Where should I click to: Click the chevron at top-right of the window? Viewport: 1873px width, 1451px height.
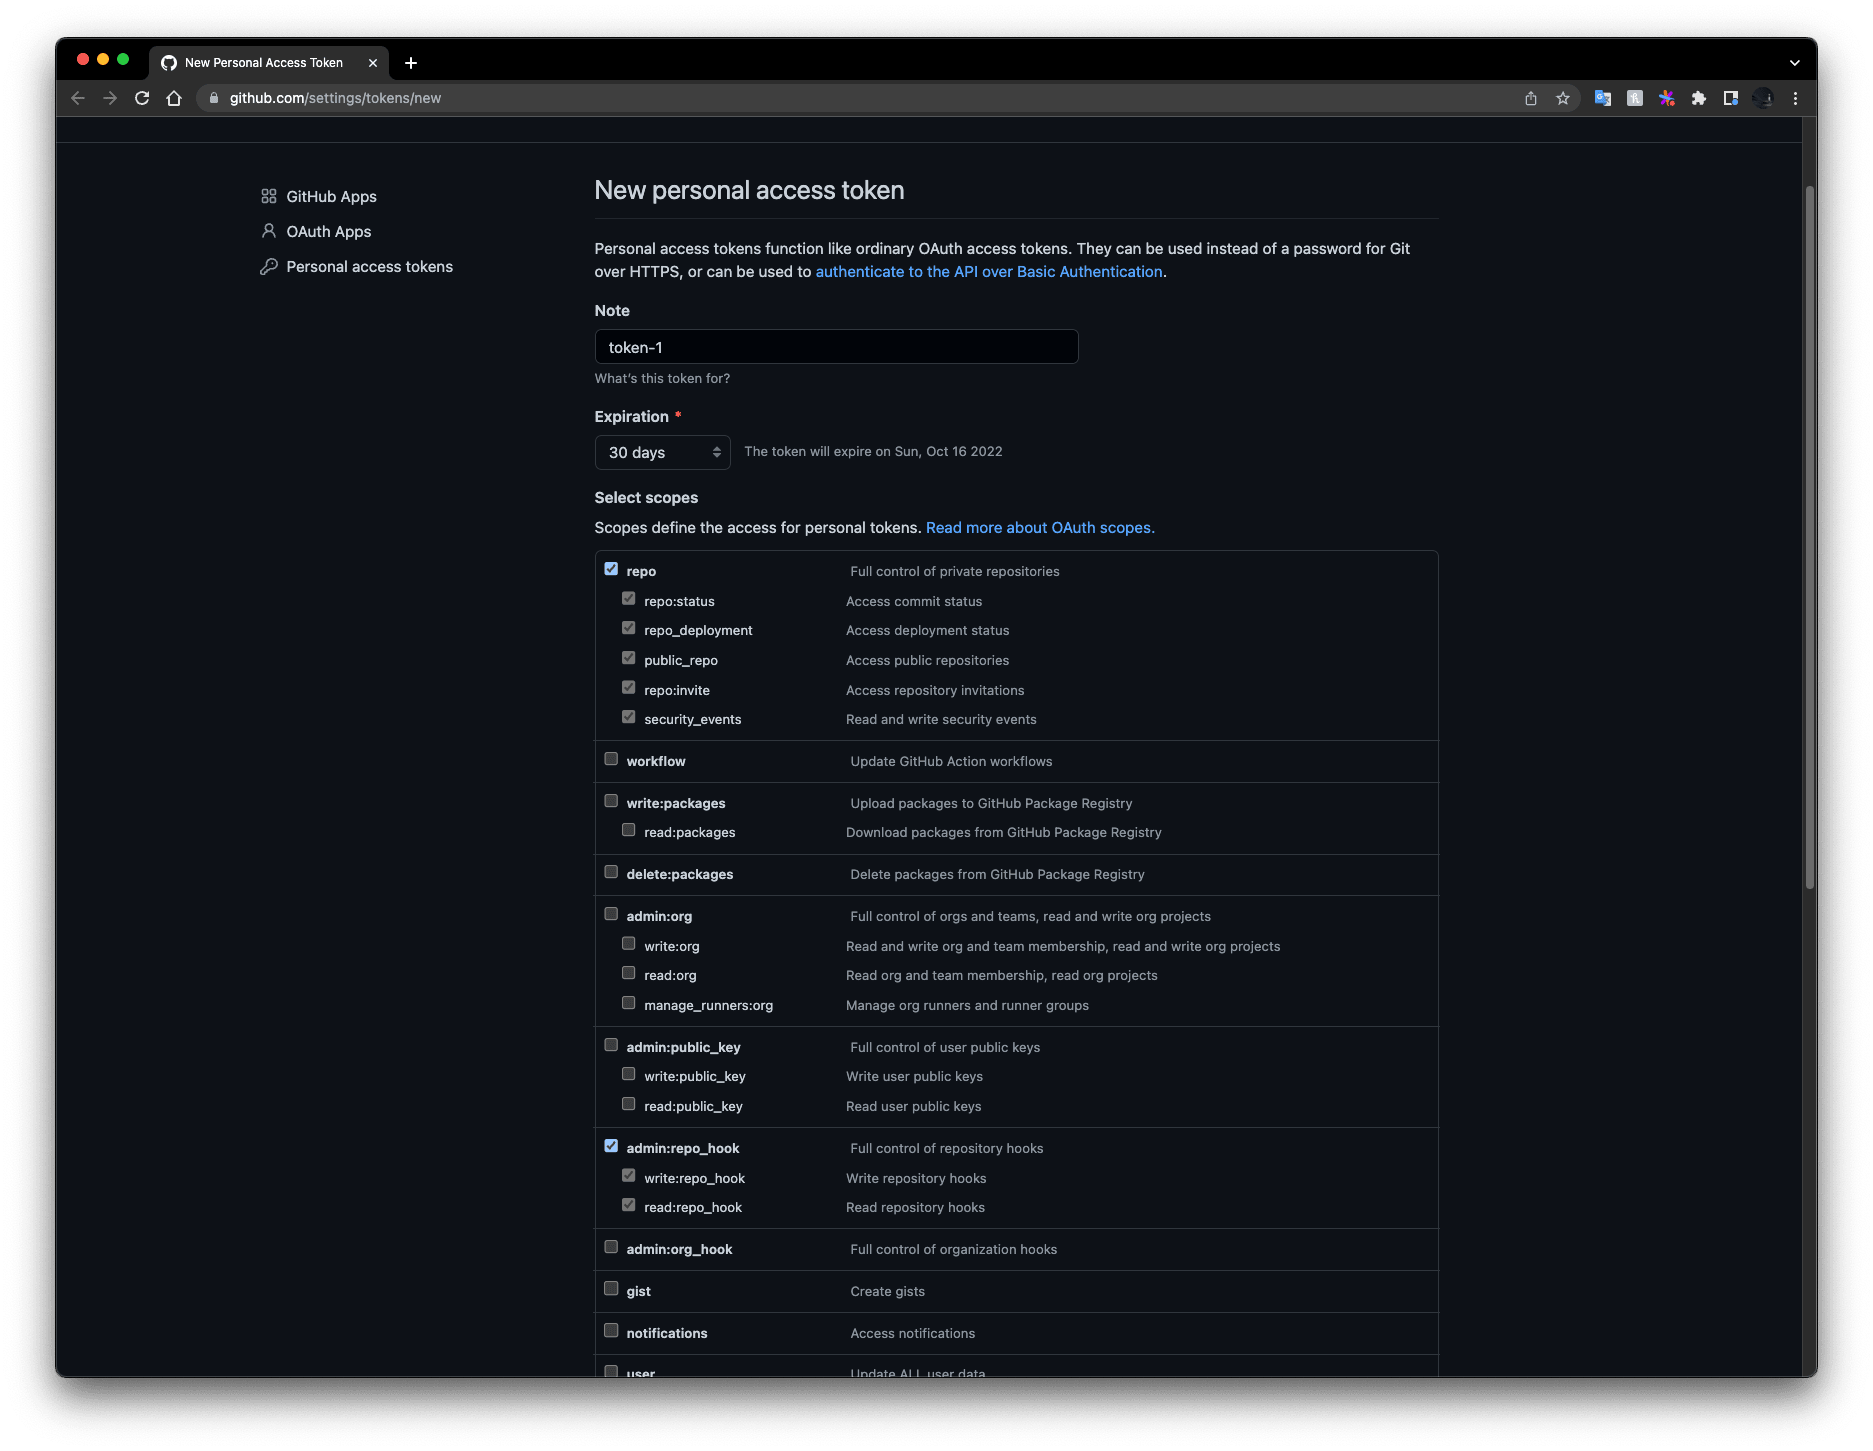click(1793, 61)
